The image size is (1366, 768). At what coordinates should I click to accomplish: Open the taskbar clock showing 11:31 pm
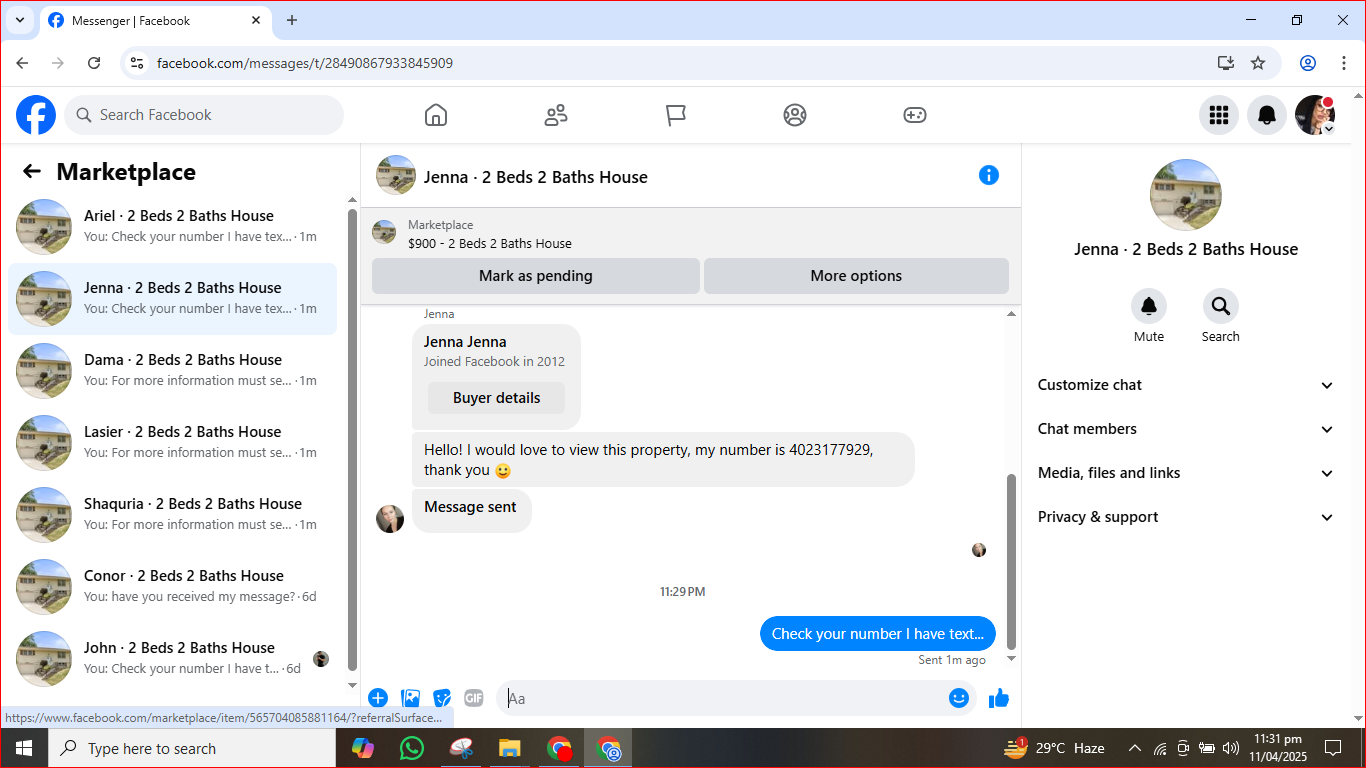point(1277,748)
